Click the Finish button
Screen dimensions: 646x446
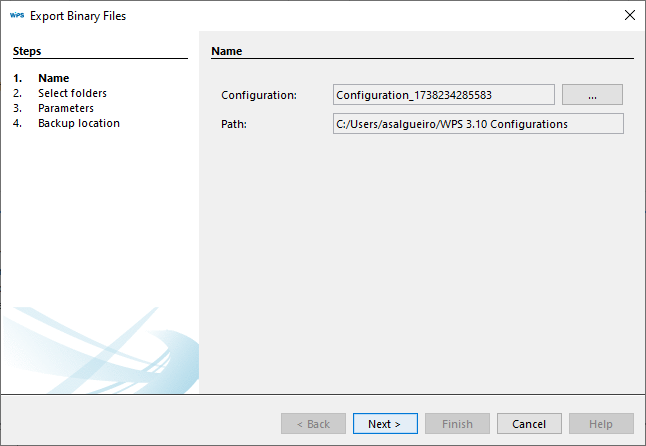pyautogui.click(x=457, y=424)
